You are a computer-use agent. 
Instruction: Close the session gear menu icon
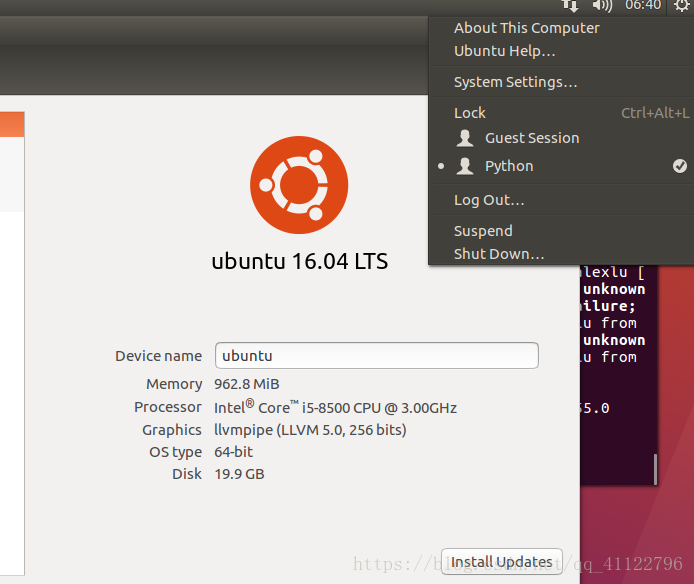point(682,6)
